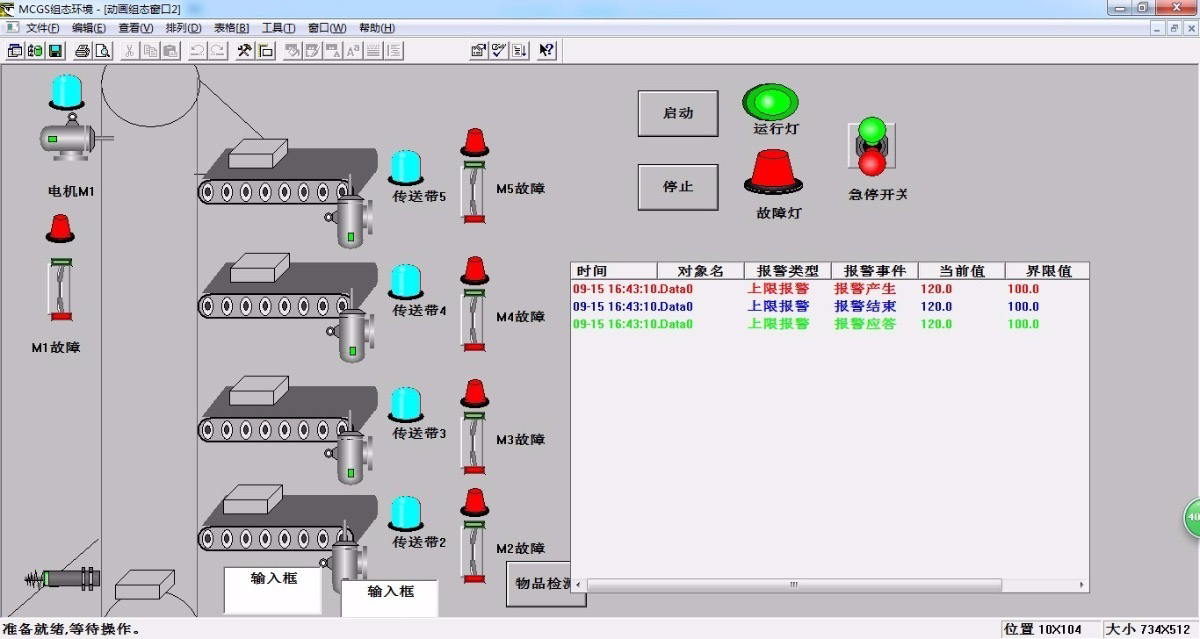Click the 启动 start button
This screenshot has width=1200, height=639.
coord(678,113)
